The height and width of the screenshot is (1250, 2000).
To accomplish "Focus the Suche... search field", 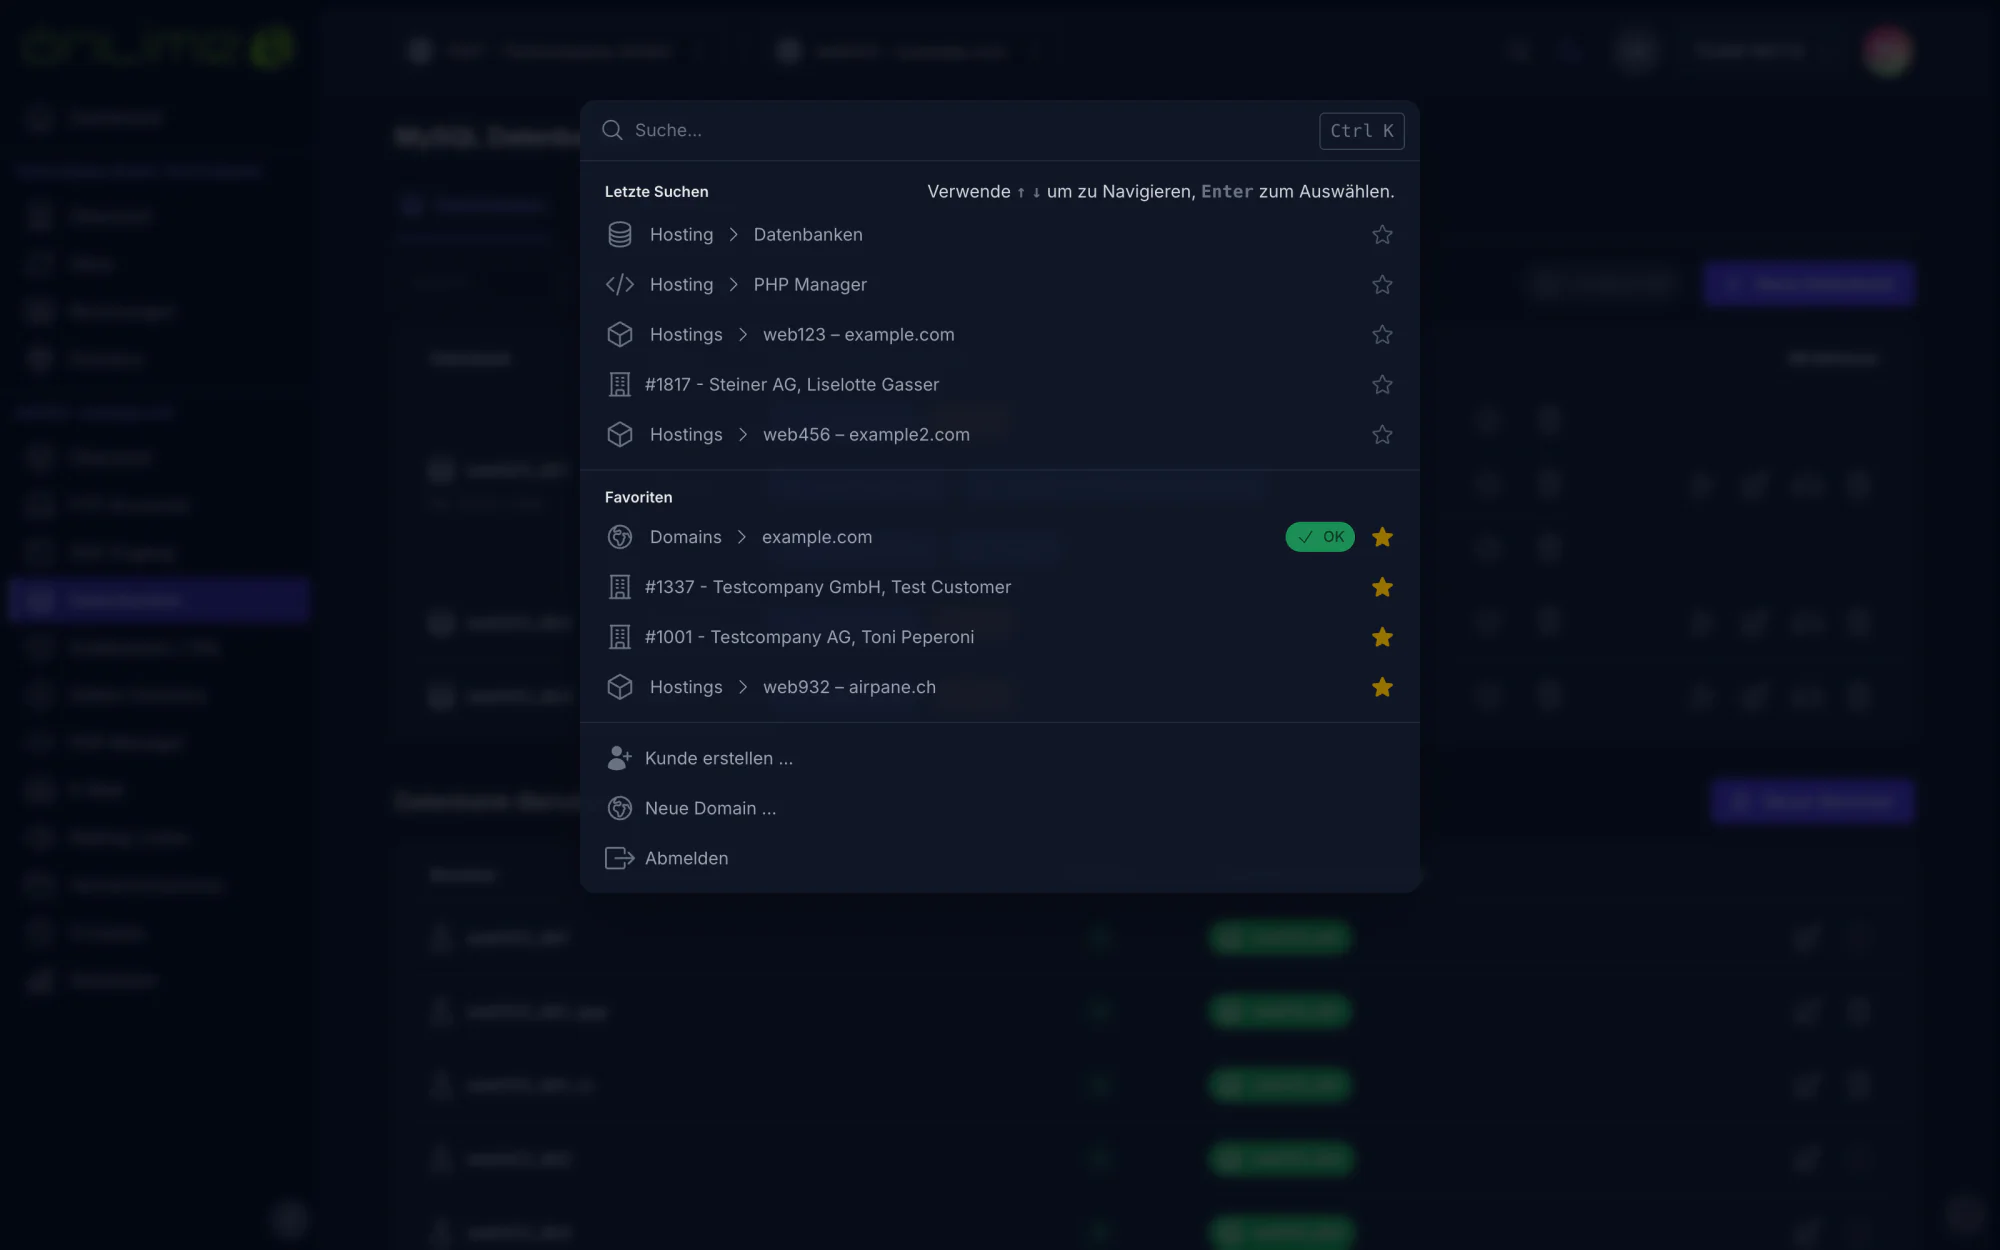I will pyautogui.click(x=970, y=130).
